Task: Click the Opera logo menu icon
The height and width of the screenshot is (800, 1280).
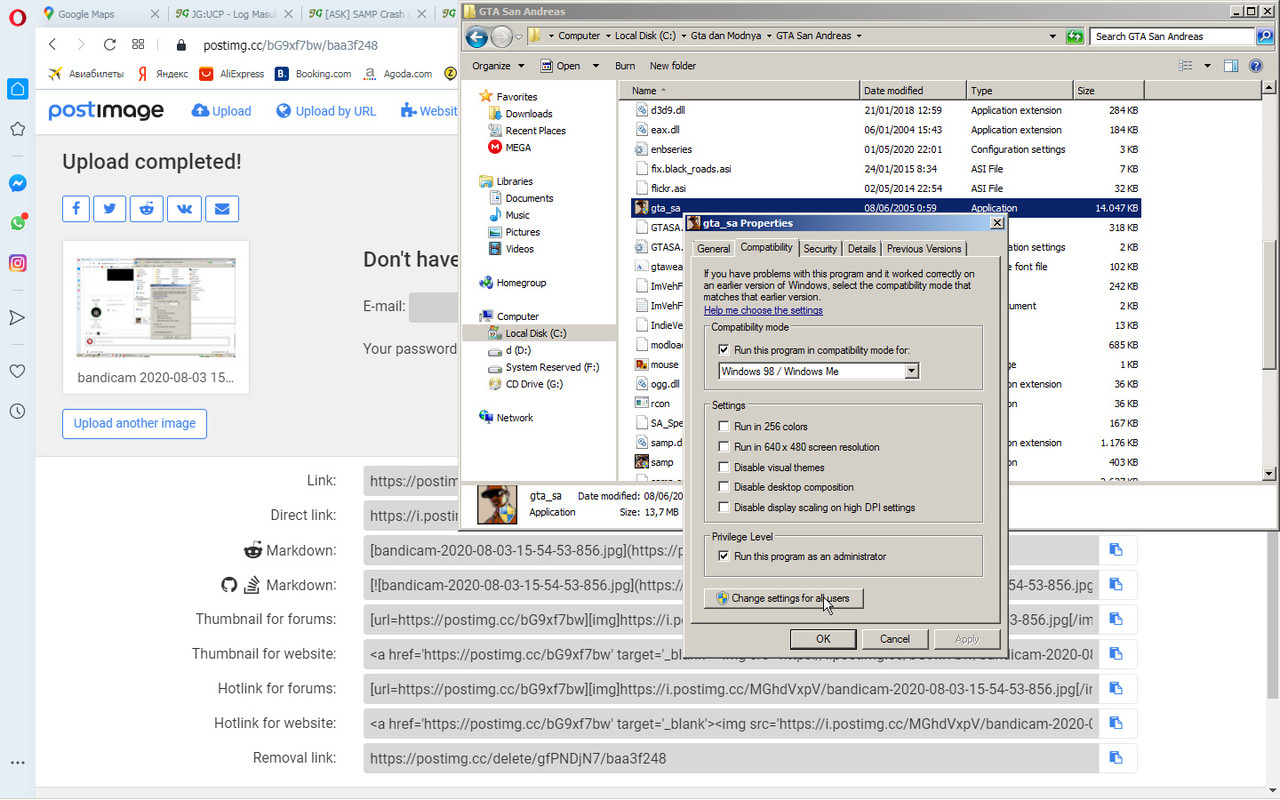Action: coord(17,18)
